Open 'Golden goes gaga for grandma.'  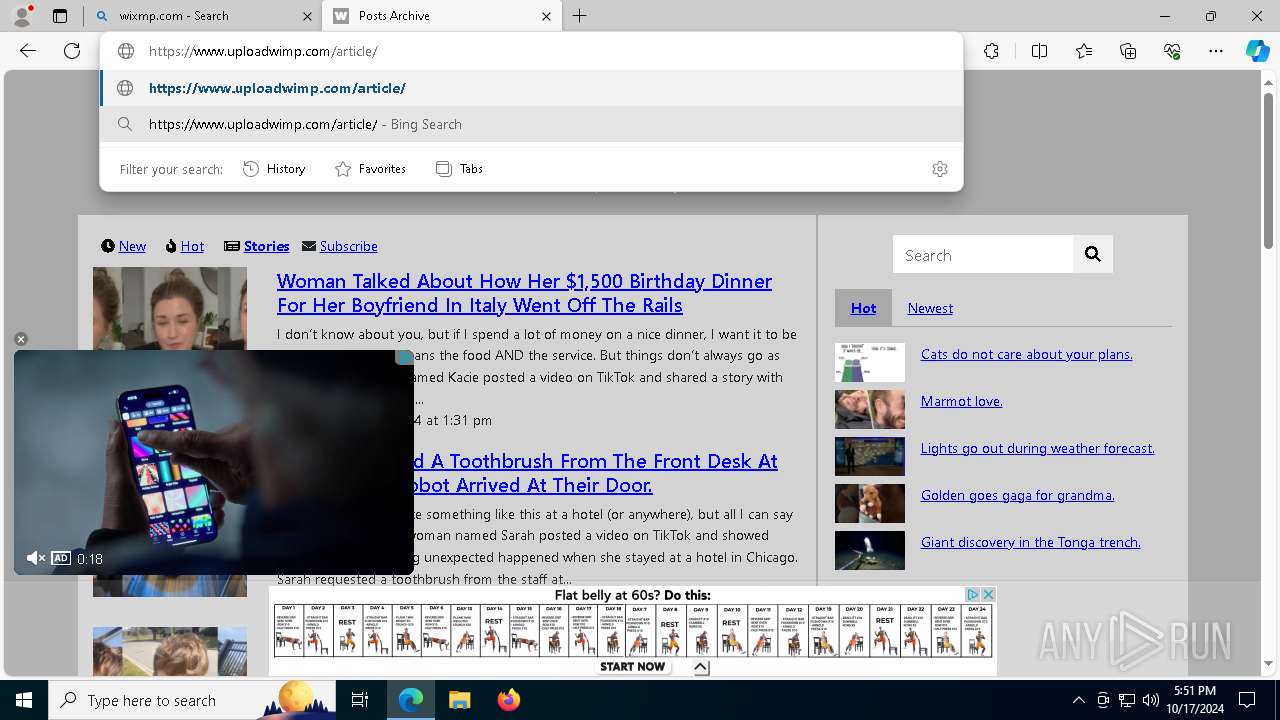coord(1017,495)
